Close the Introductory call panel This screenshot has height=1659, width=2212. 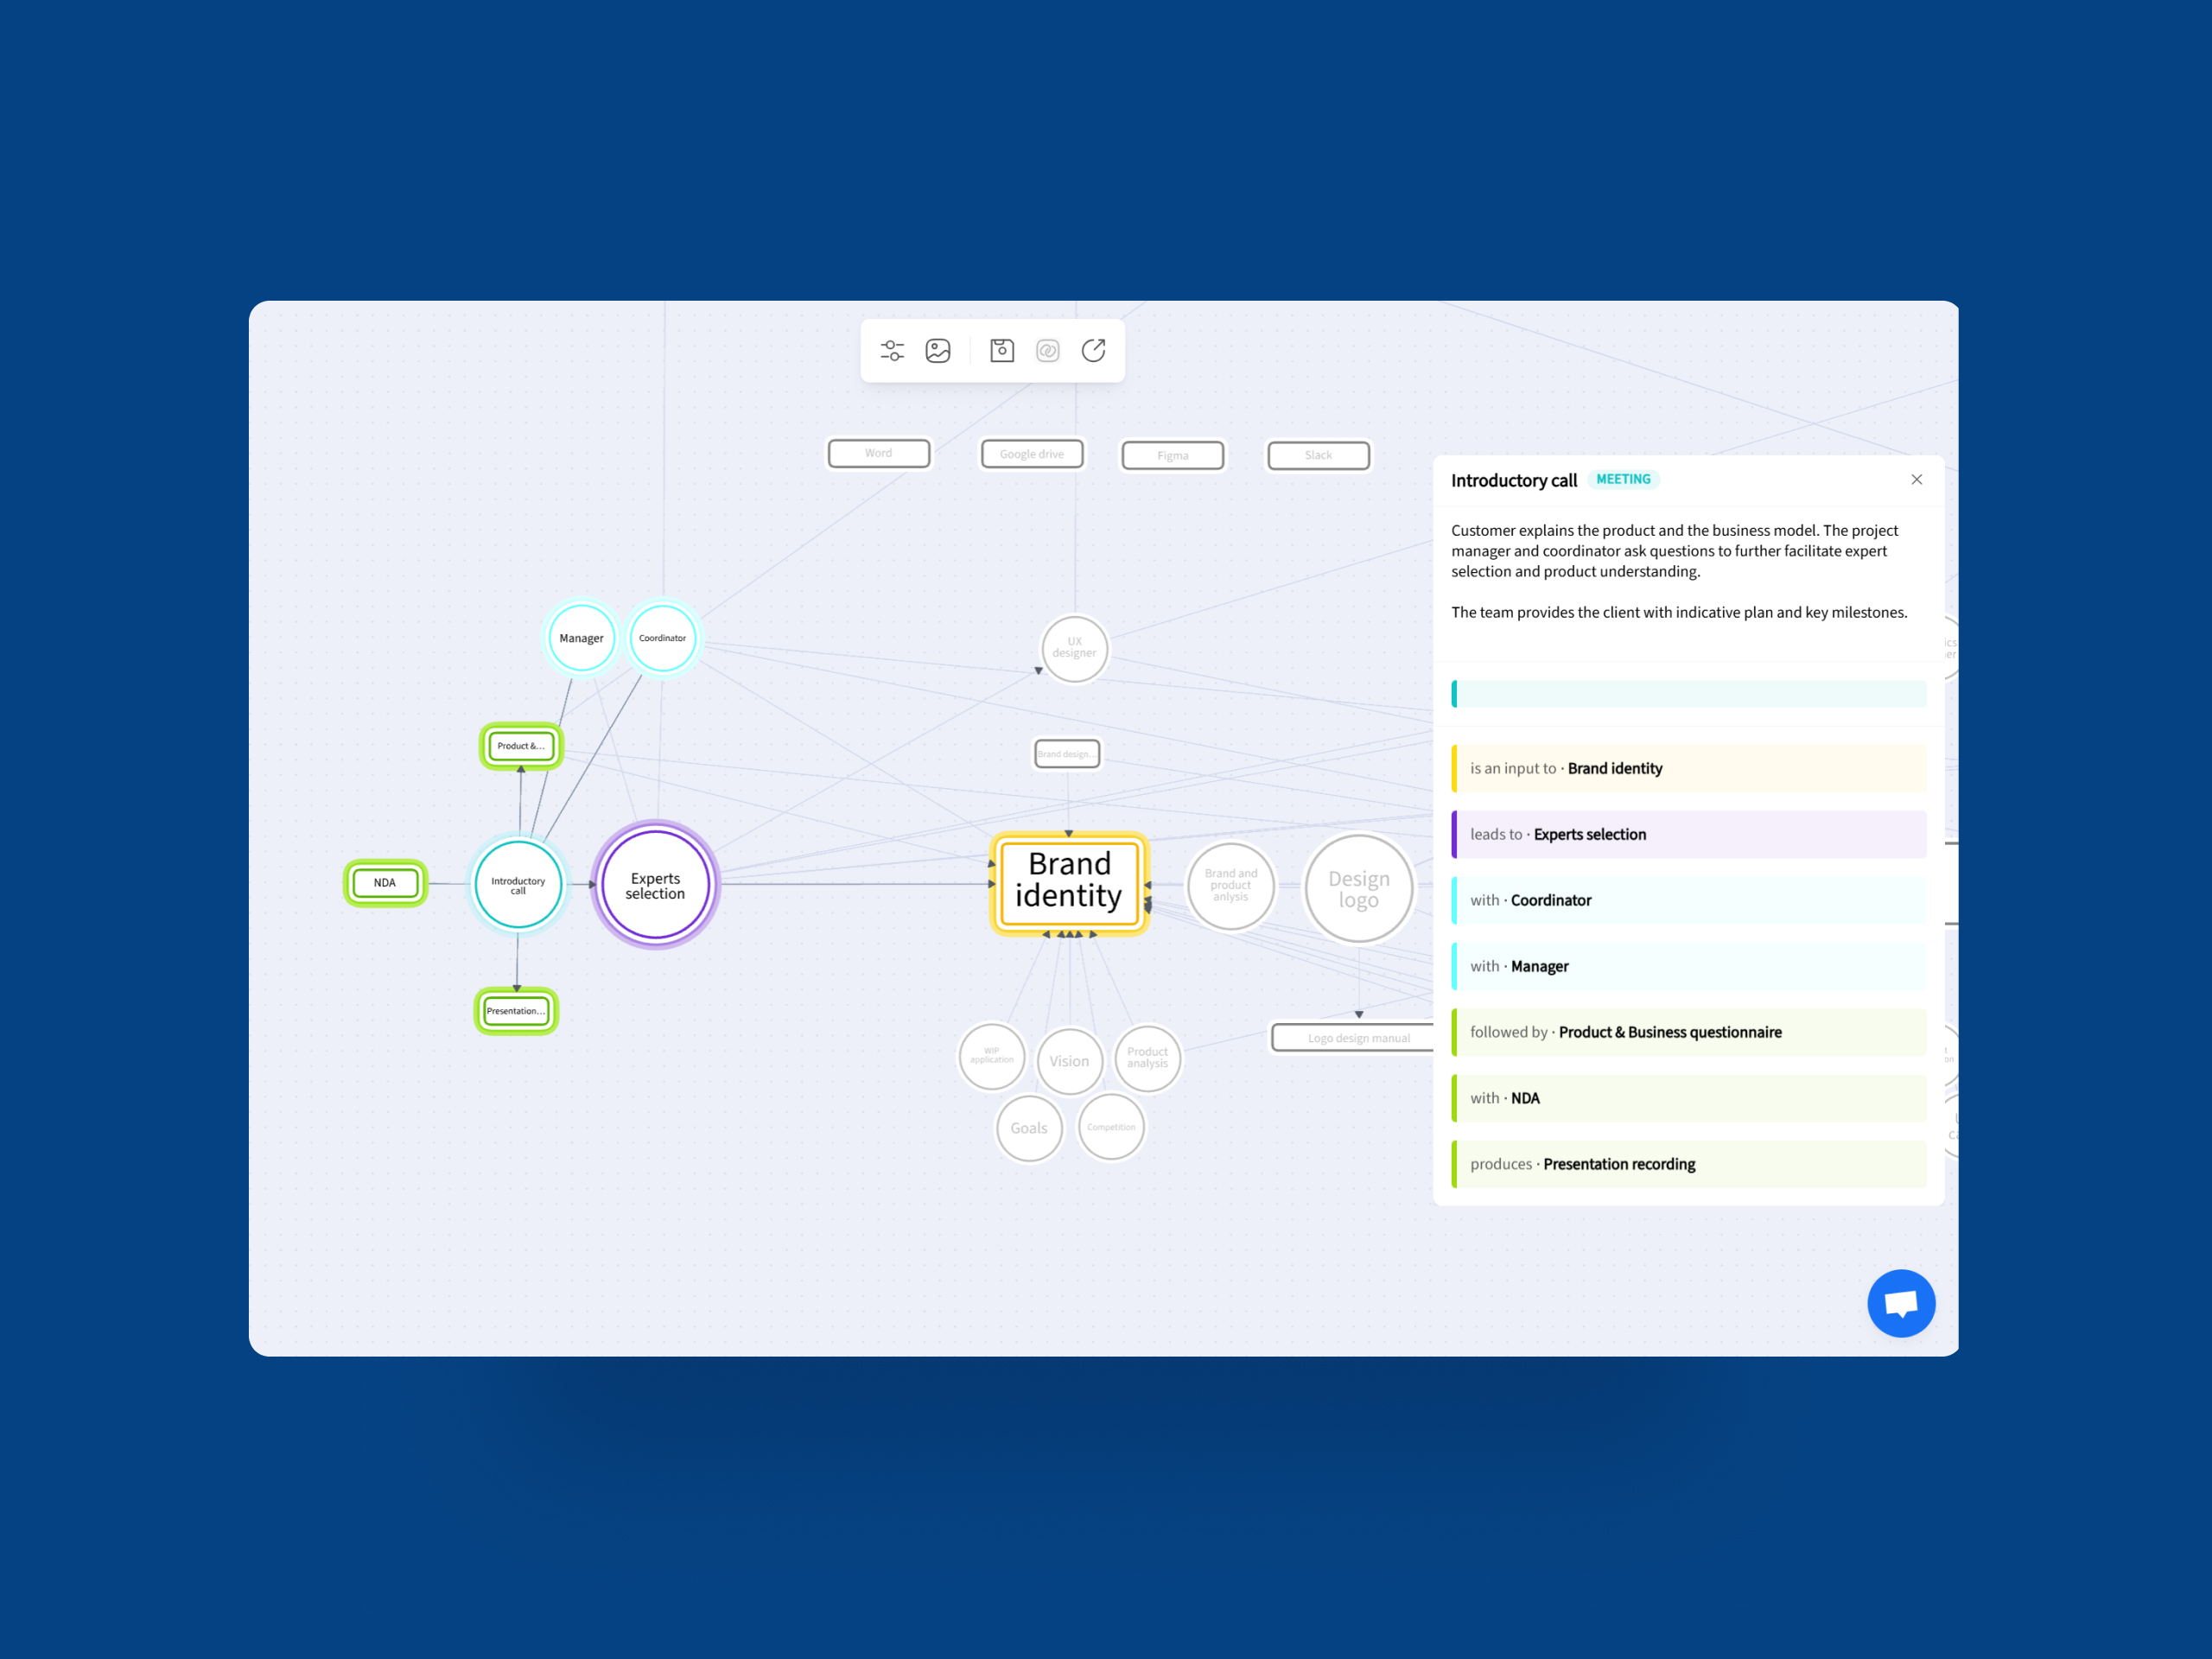(x=1916, y=480)
